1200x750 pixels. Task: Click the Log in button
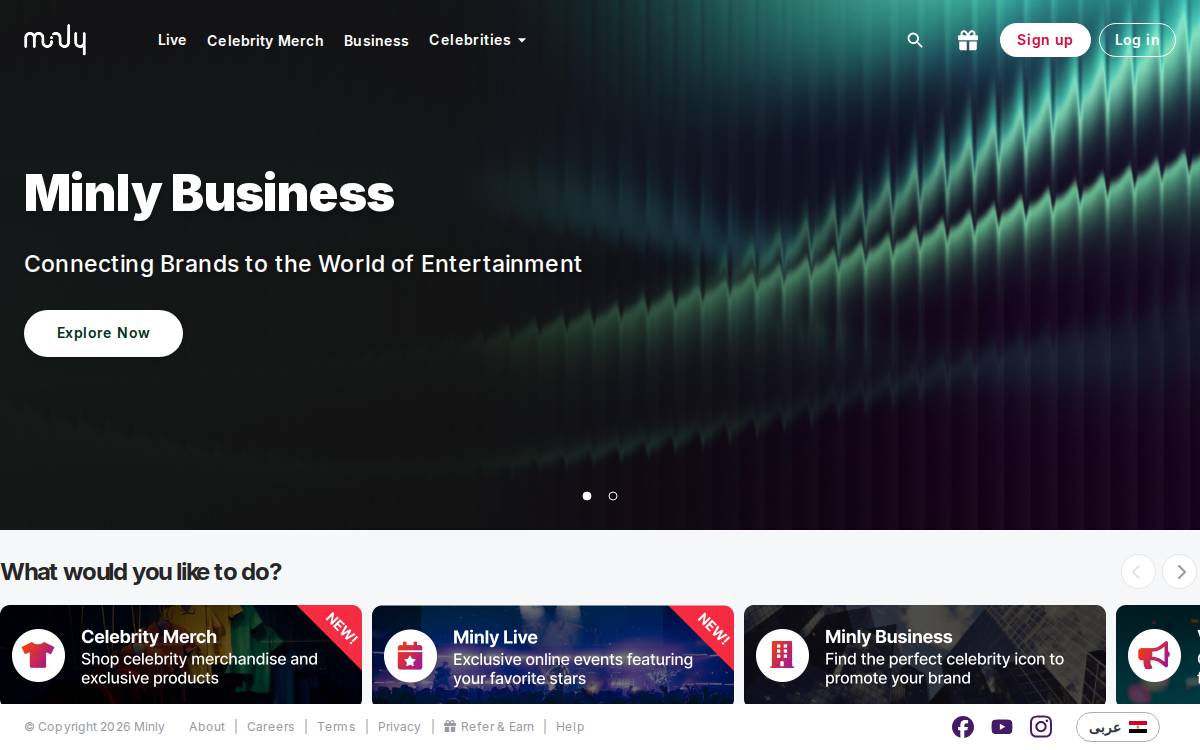coord(1137,40)
